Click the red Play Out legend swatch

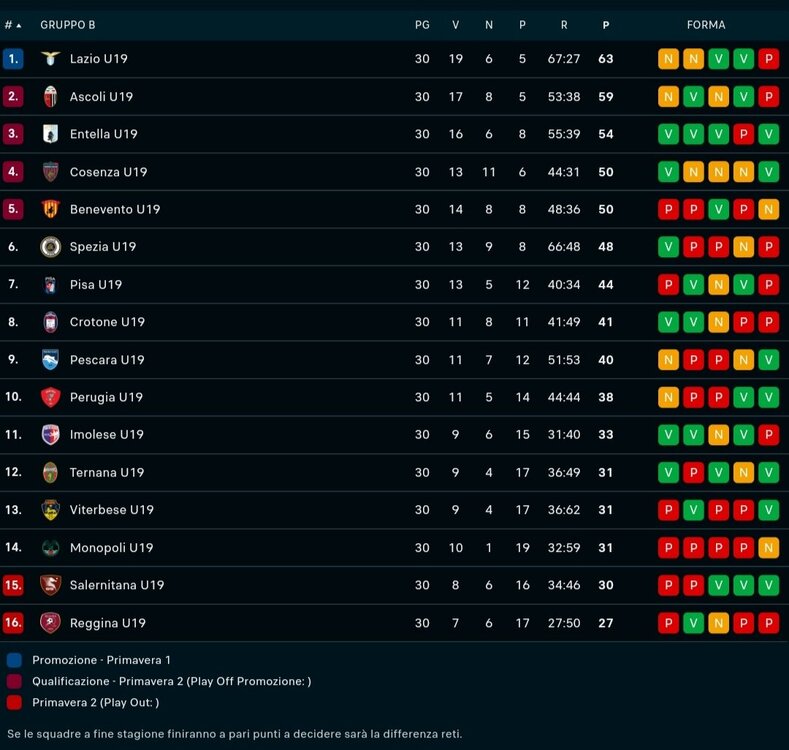pos(14,702)
